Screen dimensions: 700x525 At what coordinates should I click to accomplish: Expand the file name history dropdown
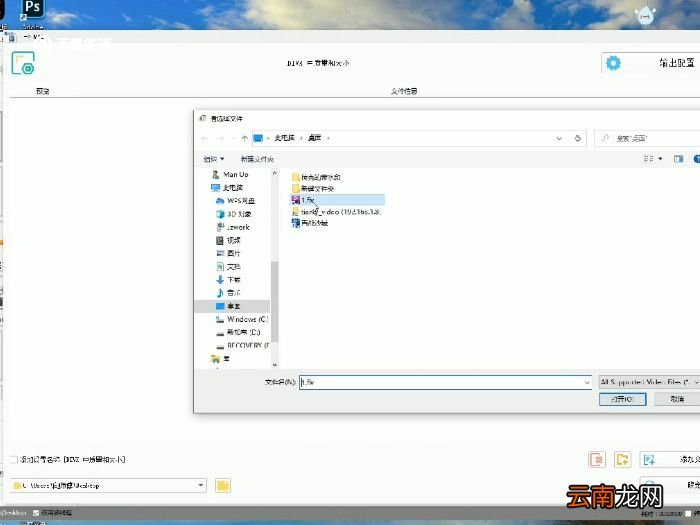pos(587,383)
